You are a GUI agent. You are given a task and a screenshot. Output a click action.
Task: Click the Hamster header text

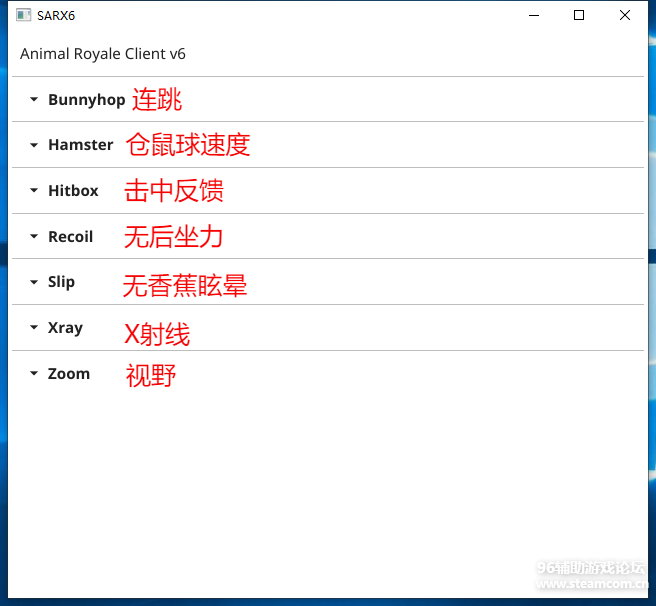[80, 145]
